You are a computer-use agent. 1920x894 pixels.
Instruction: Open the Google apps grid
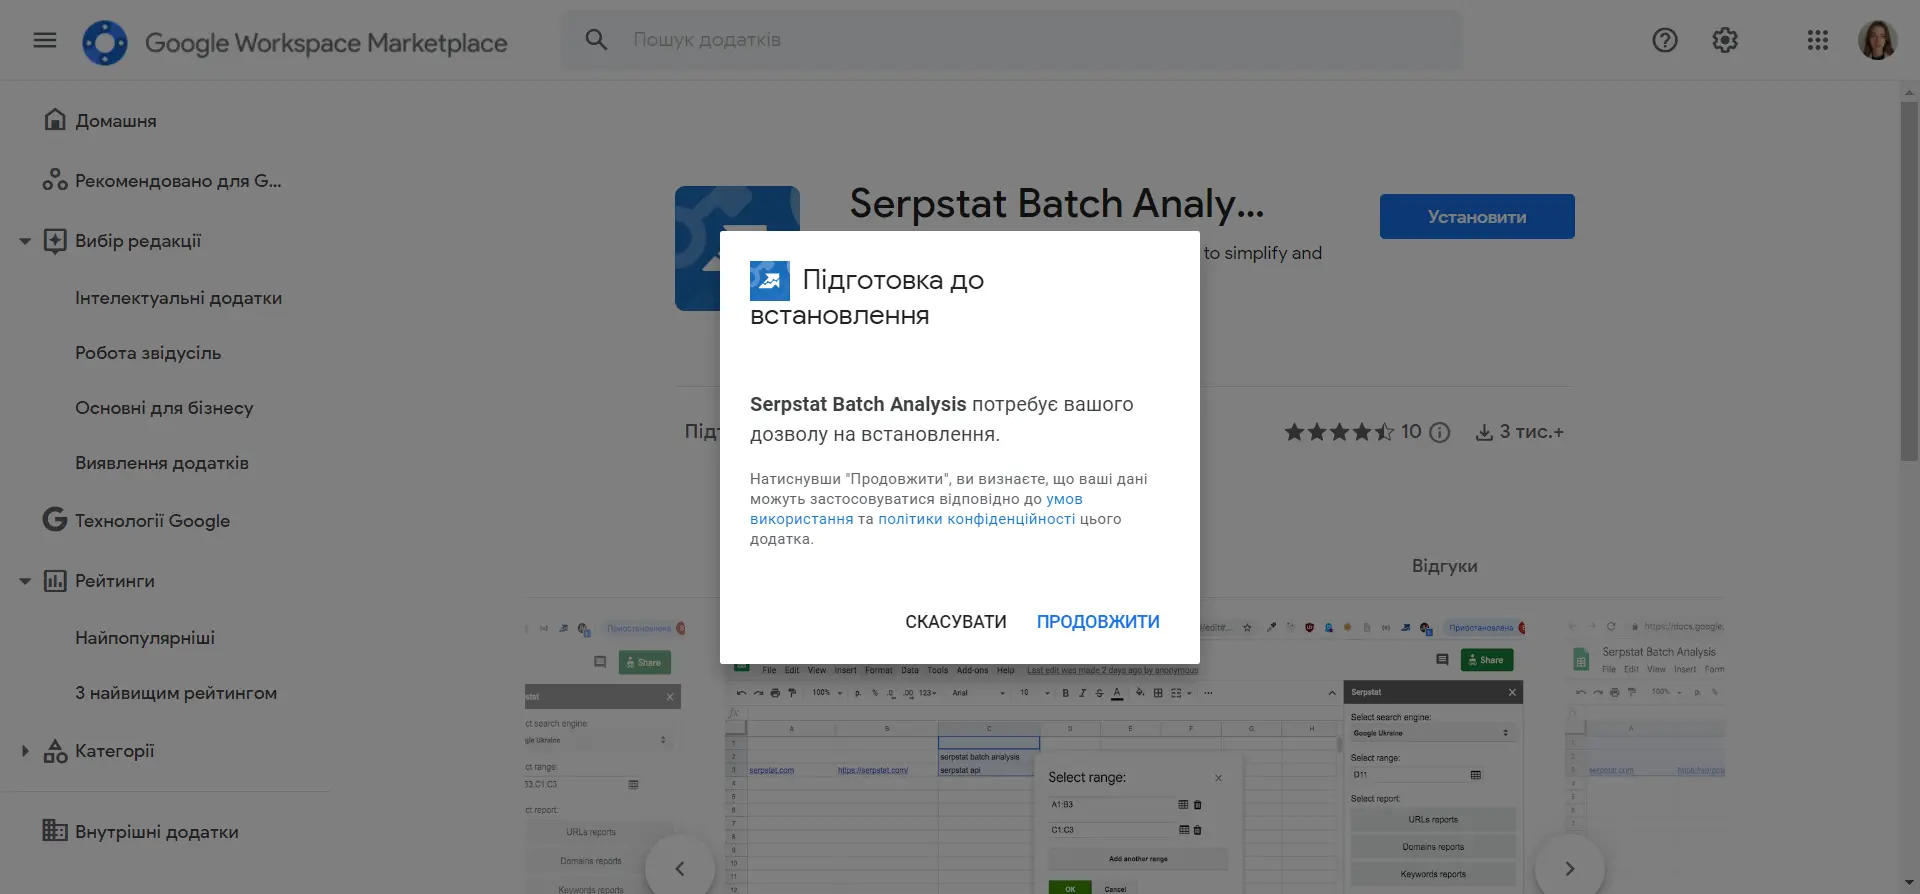1818,40
